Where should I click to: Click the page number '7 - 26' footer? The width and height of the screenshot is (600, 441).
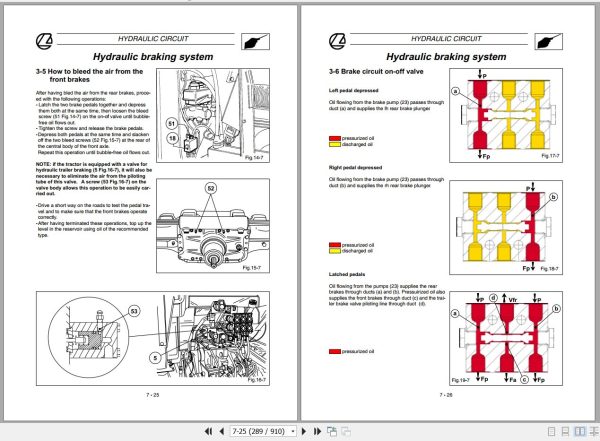tap(446, 395)
